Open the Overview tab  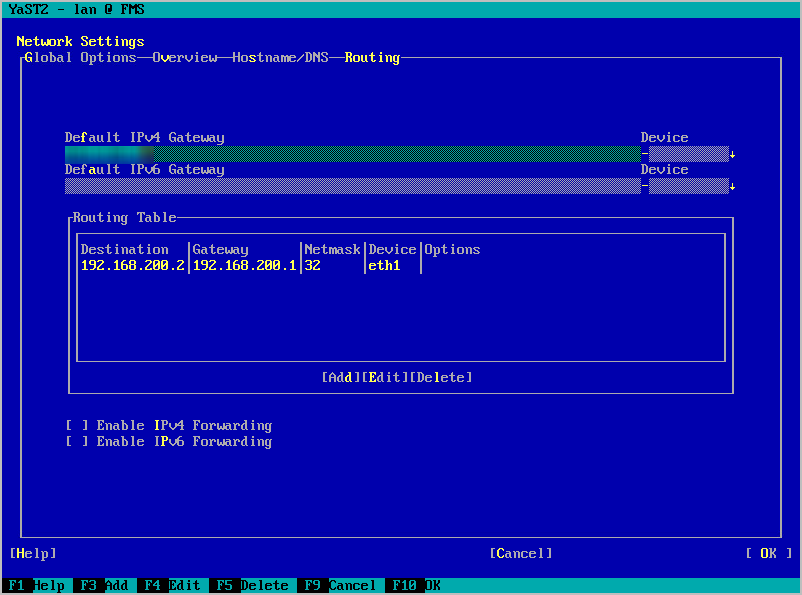tap(184, 58)
